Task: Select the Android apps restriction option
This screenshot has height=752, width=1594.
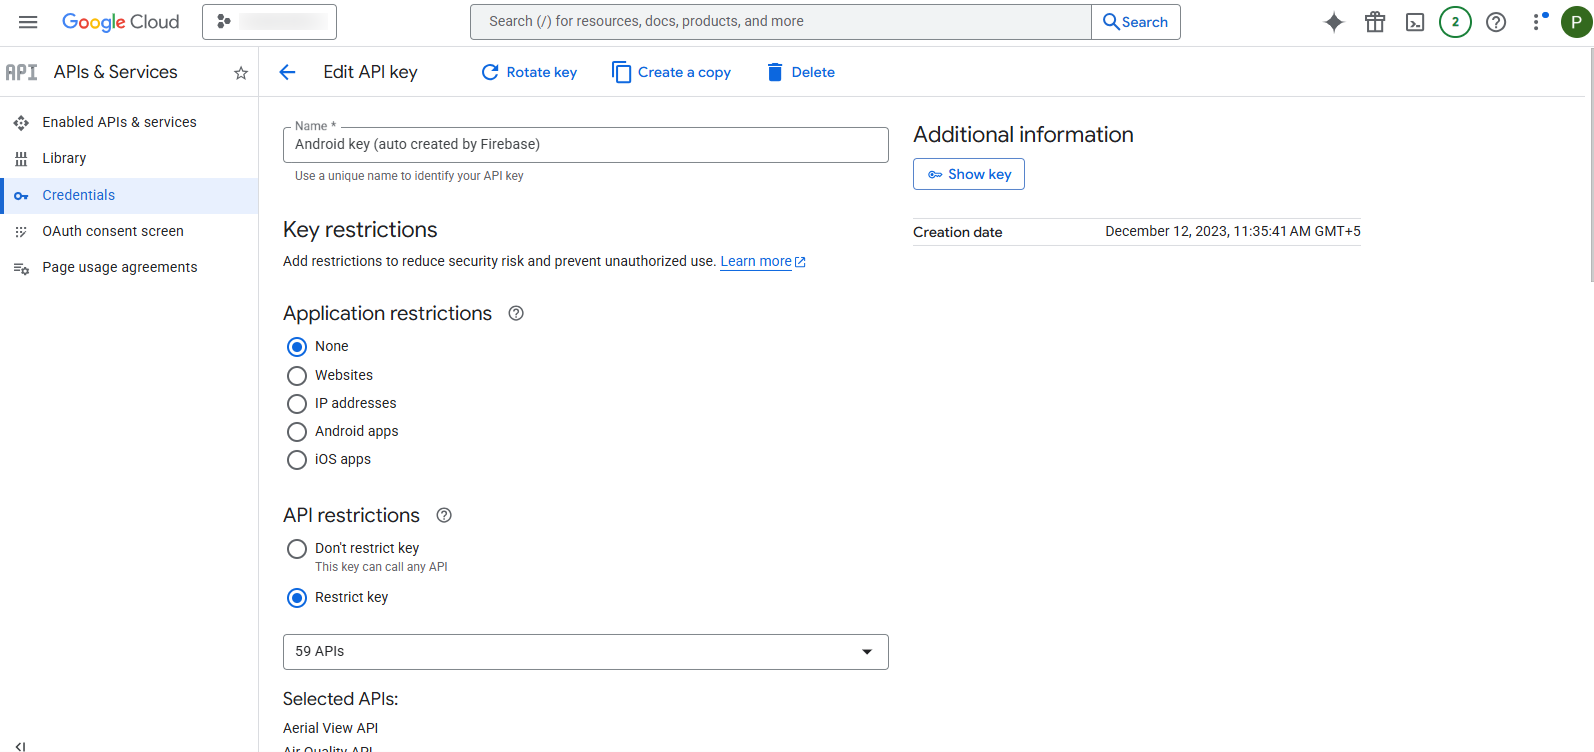Action: pos(297,432)
